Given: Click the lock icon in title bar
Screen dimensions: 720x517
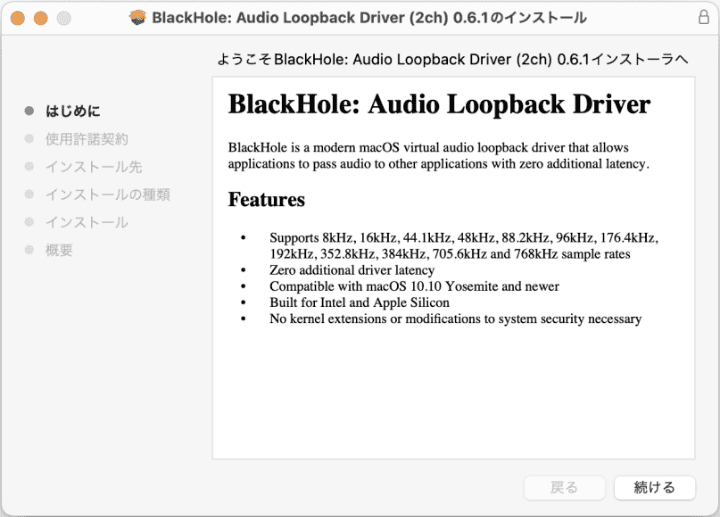Looking at the screenshot, I should 703,17.
